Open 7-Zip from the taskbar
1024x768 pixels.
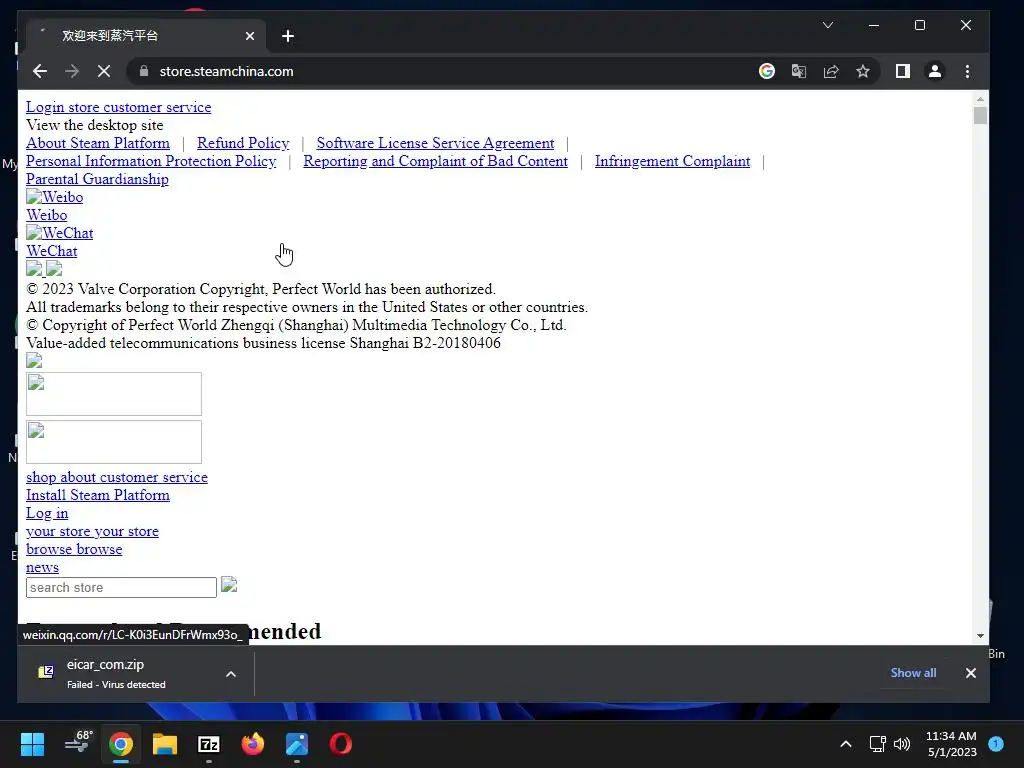tap(209, 744)
